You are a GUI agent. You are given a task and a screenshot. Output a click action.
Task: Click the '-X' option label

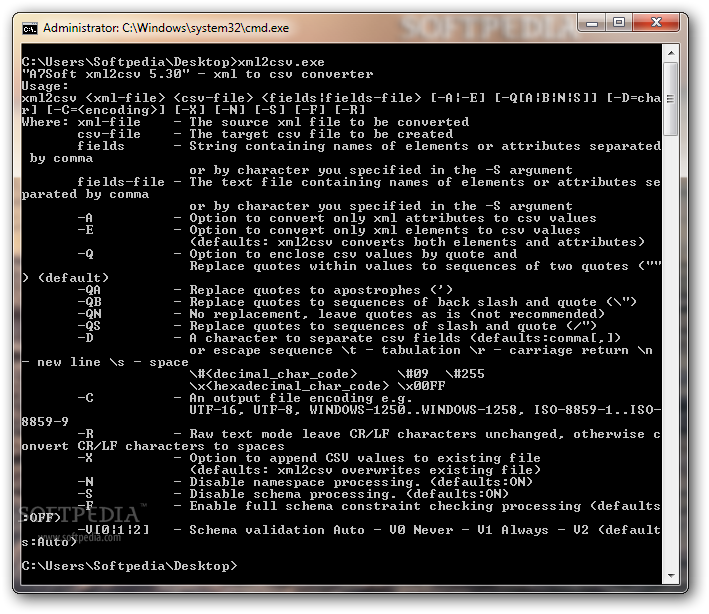click(85, 458)
